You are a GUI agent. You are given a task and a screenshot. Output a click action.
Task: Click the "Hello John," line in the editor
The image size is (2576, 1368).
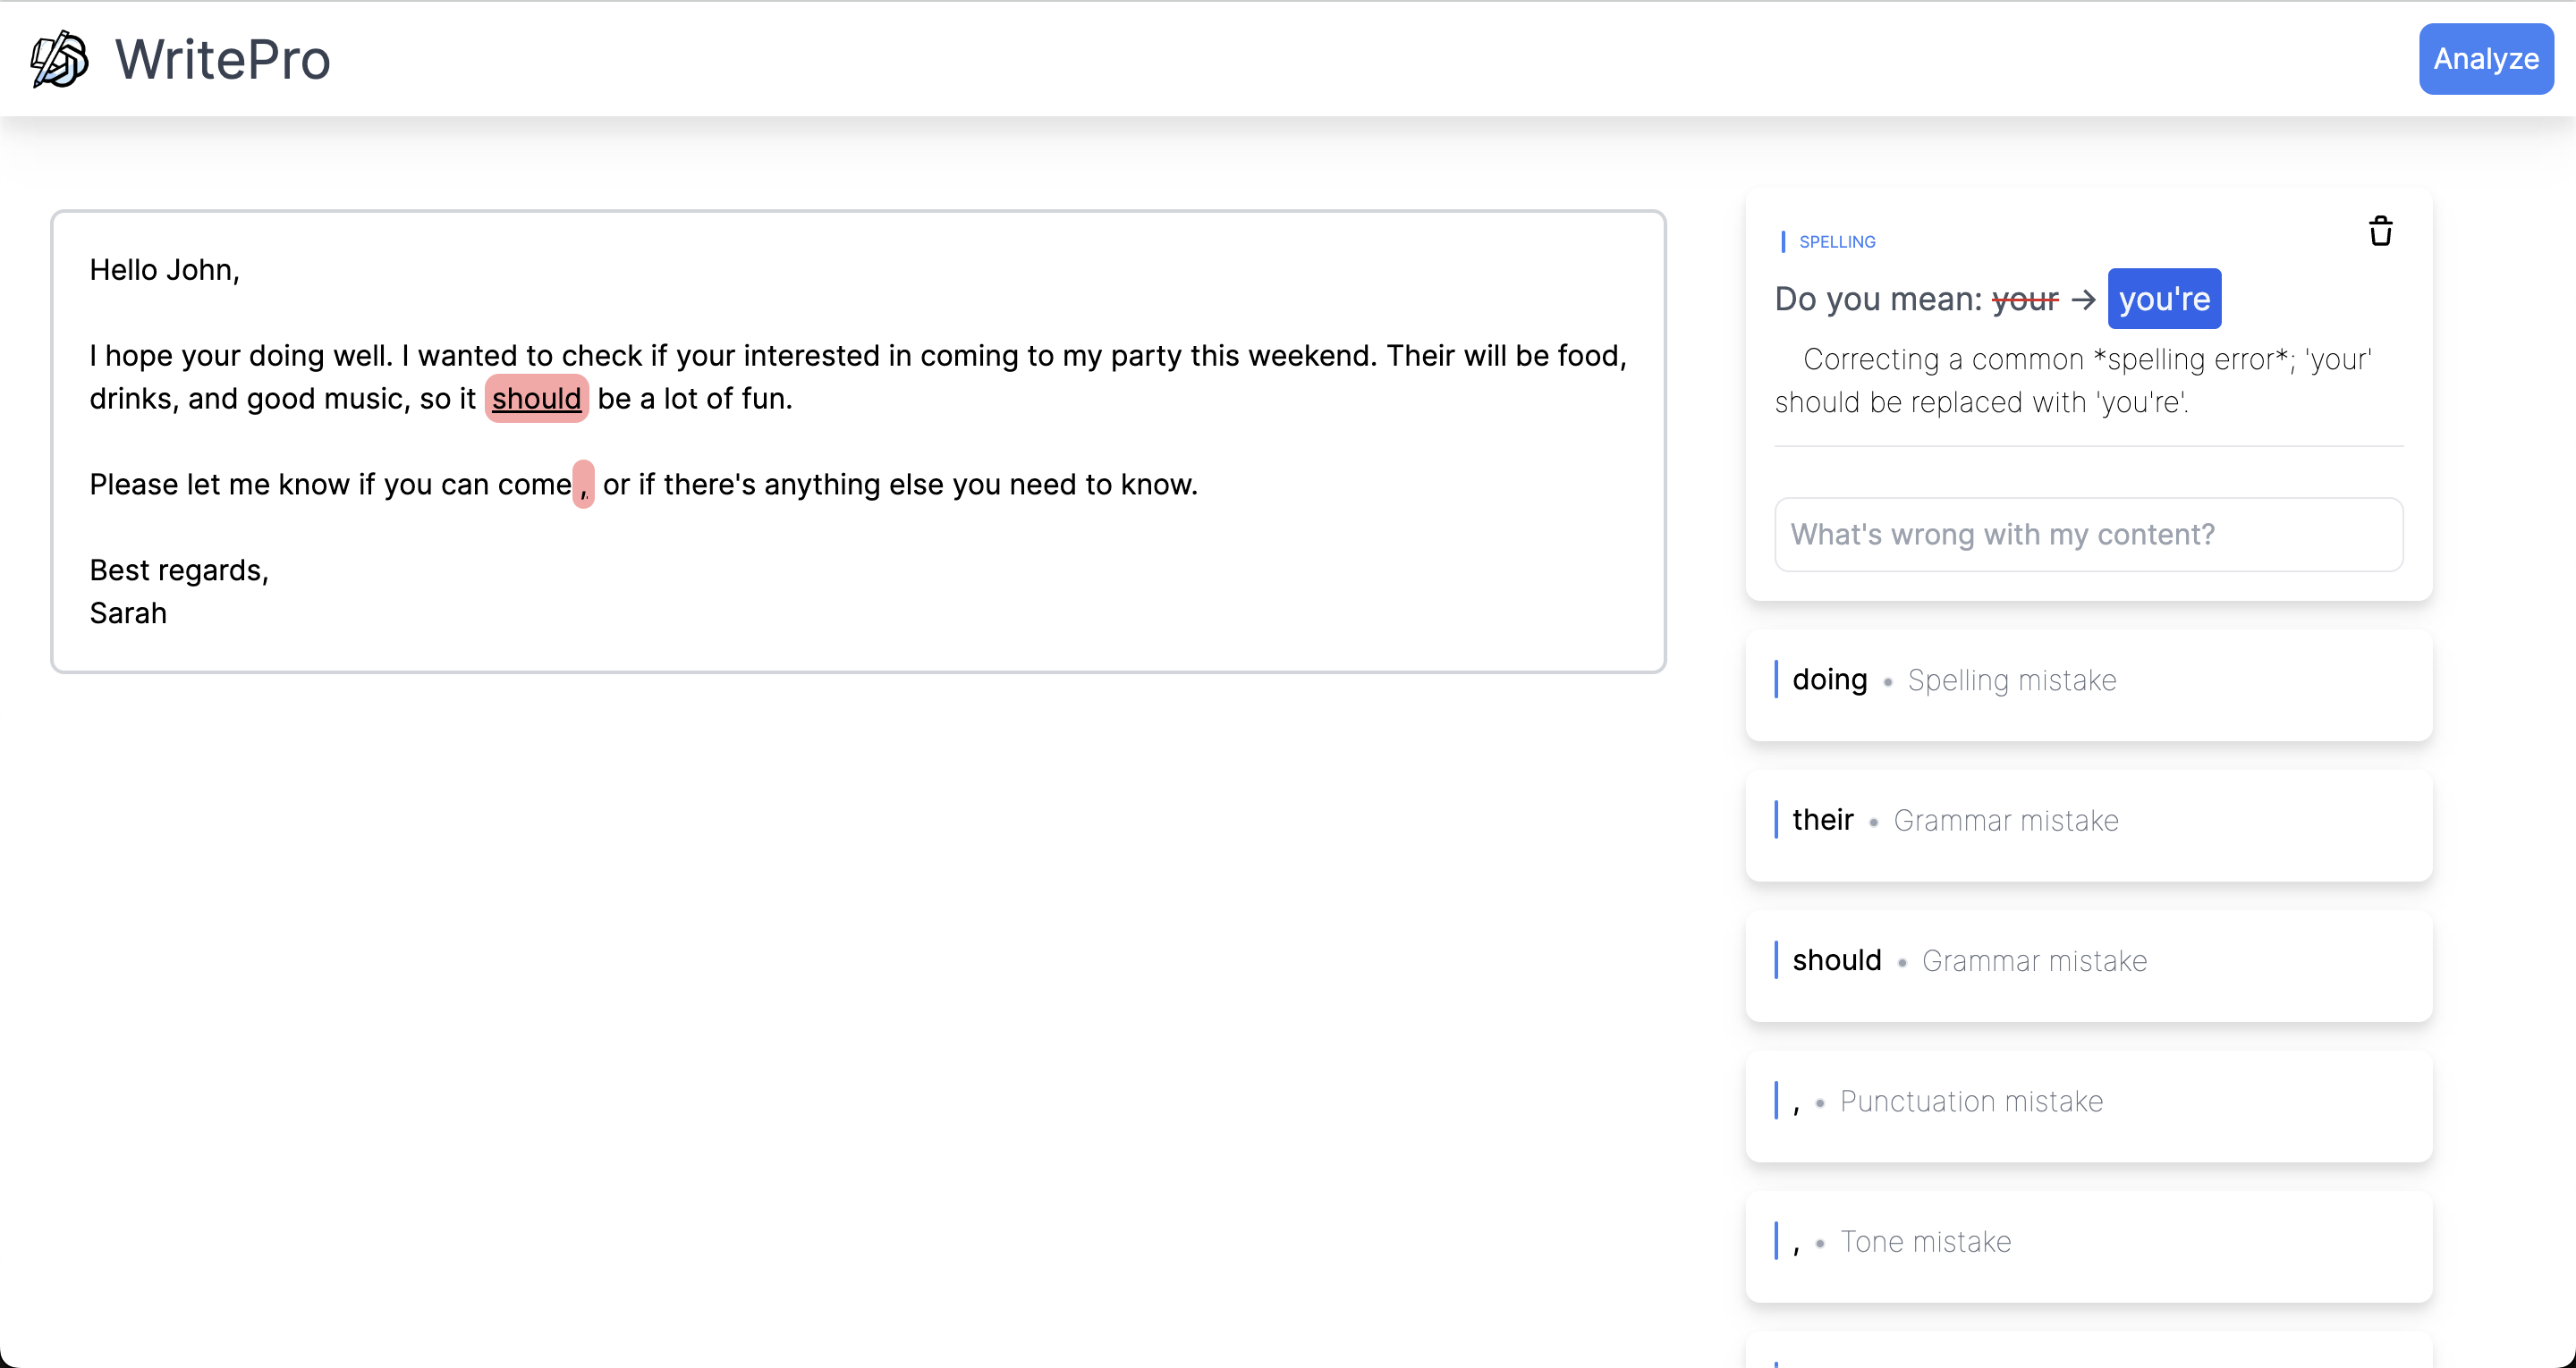click(164, 270)
